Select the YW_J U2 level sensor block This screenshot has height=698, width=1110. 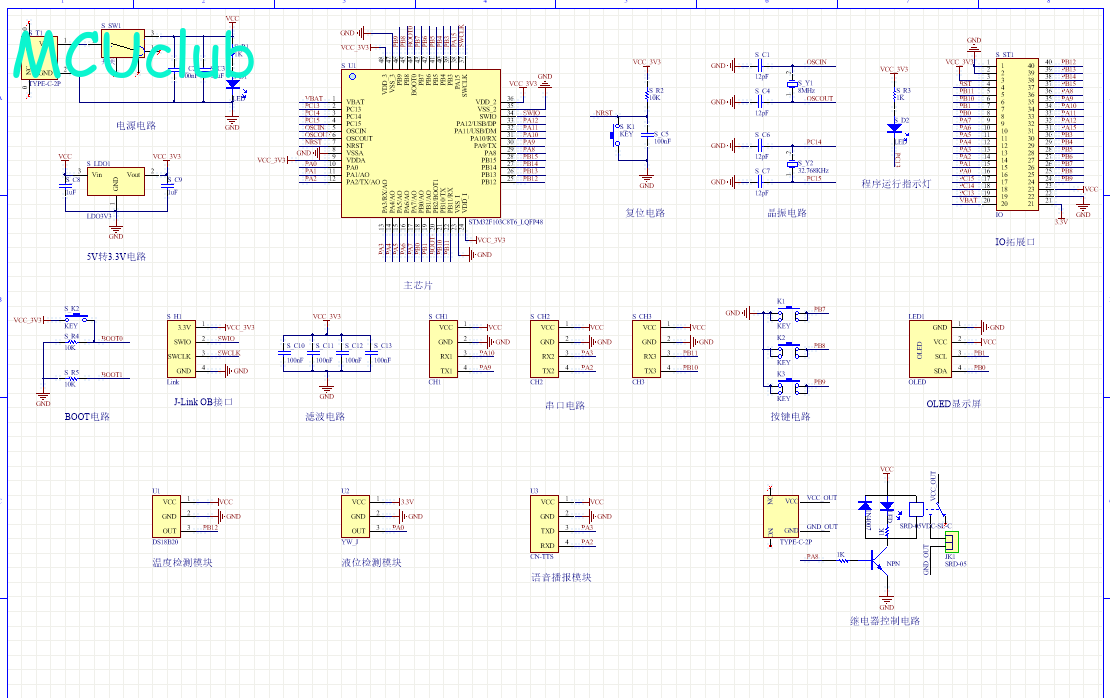[x=355, y=517]
